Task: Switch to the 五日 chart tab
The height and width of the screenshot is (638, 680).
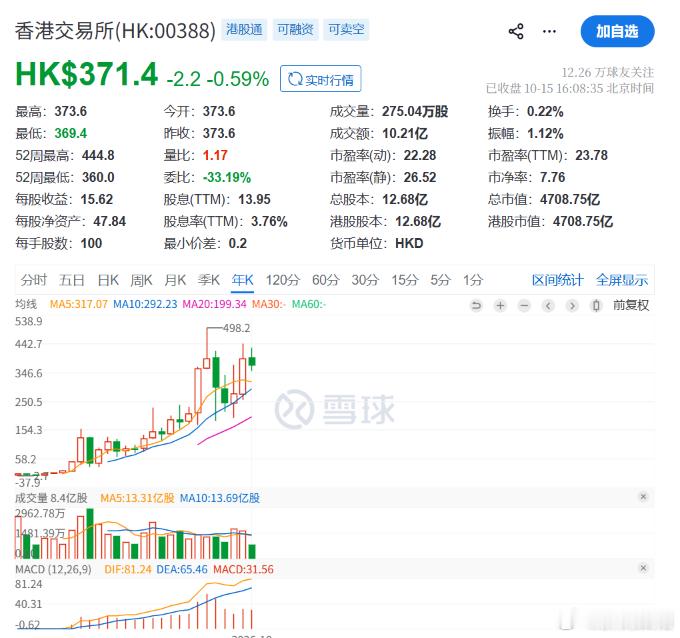Action: click(72, 280)
